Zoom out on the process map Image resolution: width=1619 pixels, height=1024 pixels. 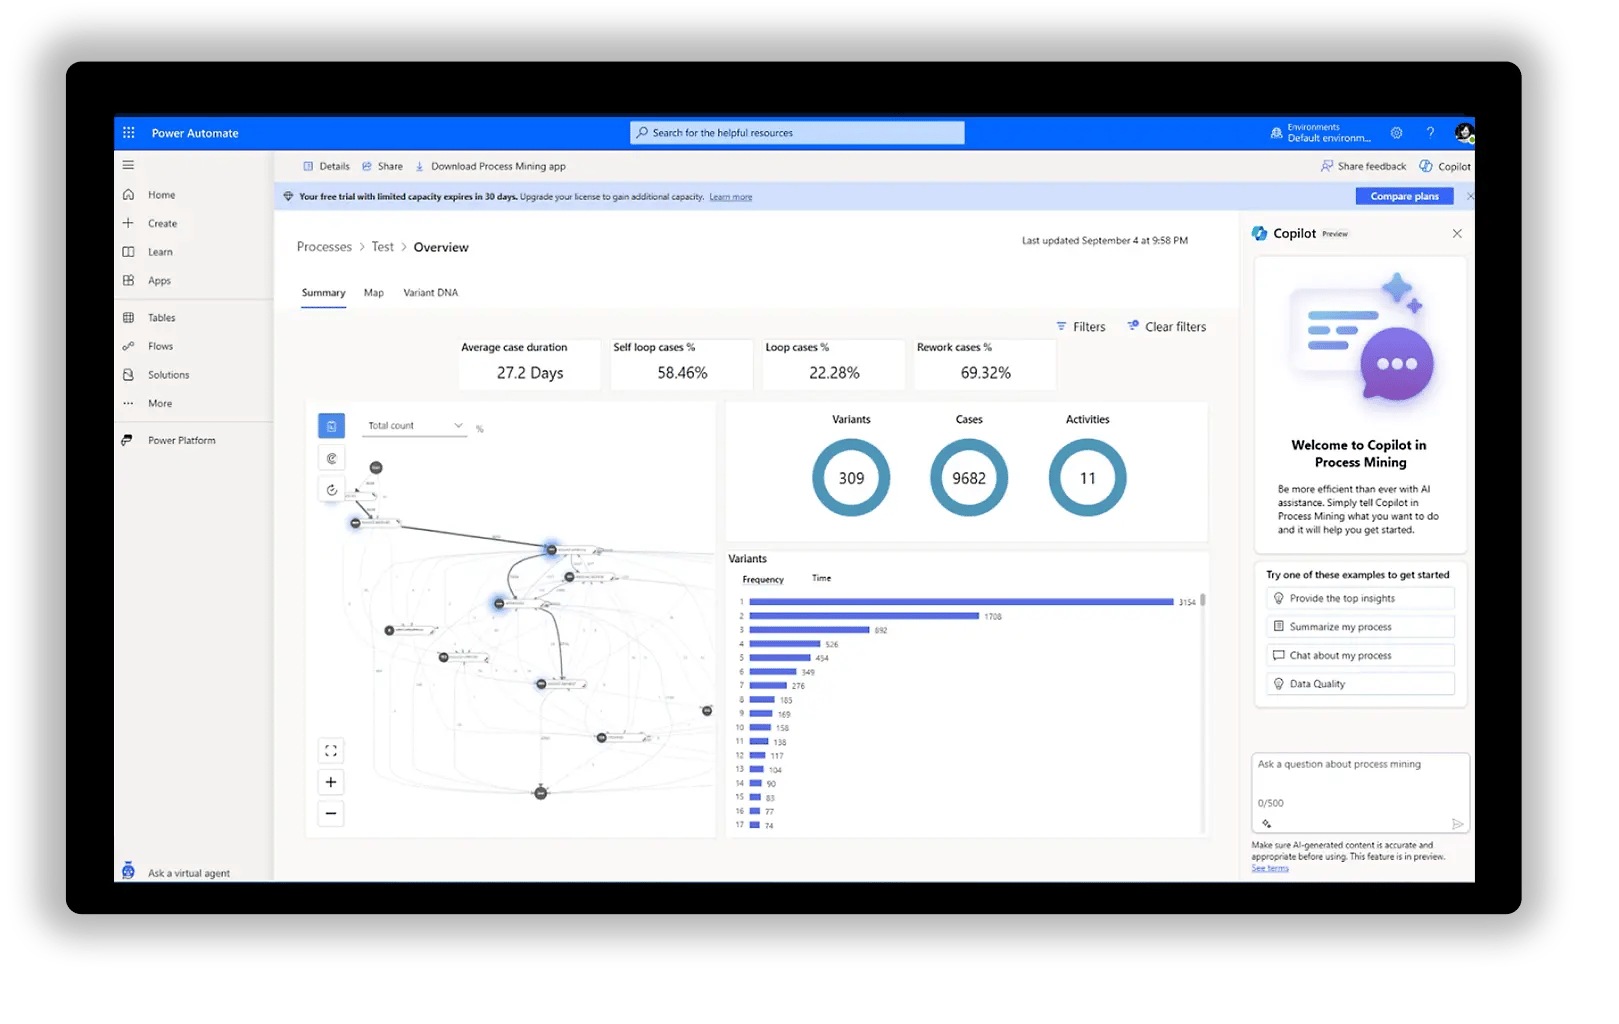[x=331, y=814]
